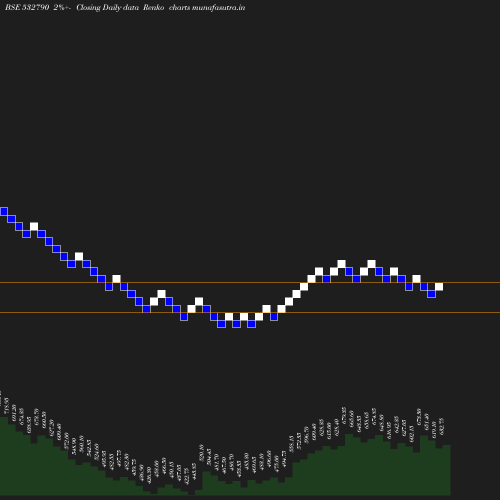Click the "munafasutra.in" text in the title
This screenshot has width=500, height=500.
coord(219,7)
